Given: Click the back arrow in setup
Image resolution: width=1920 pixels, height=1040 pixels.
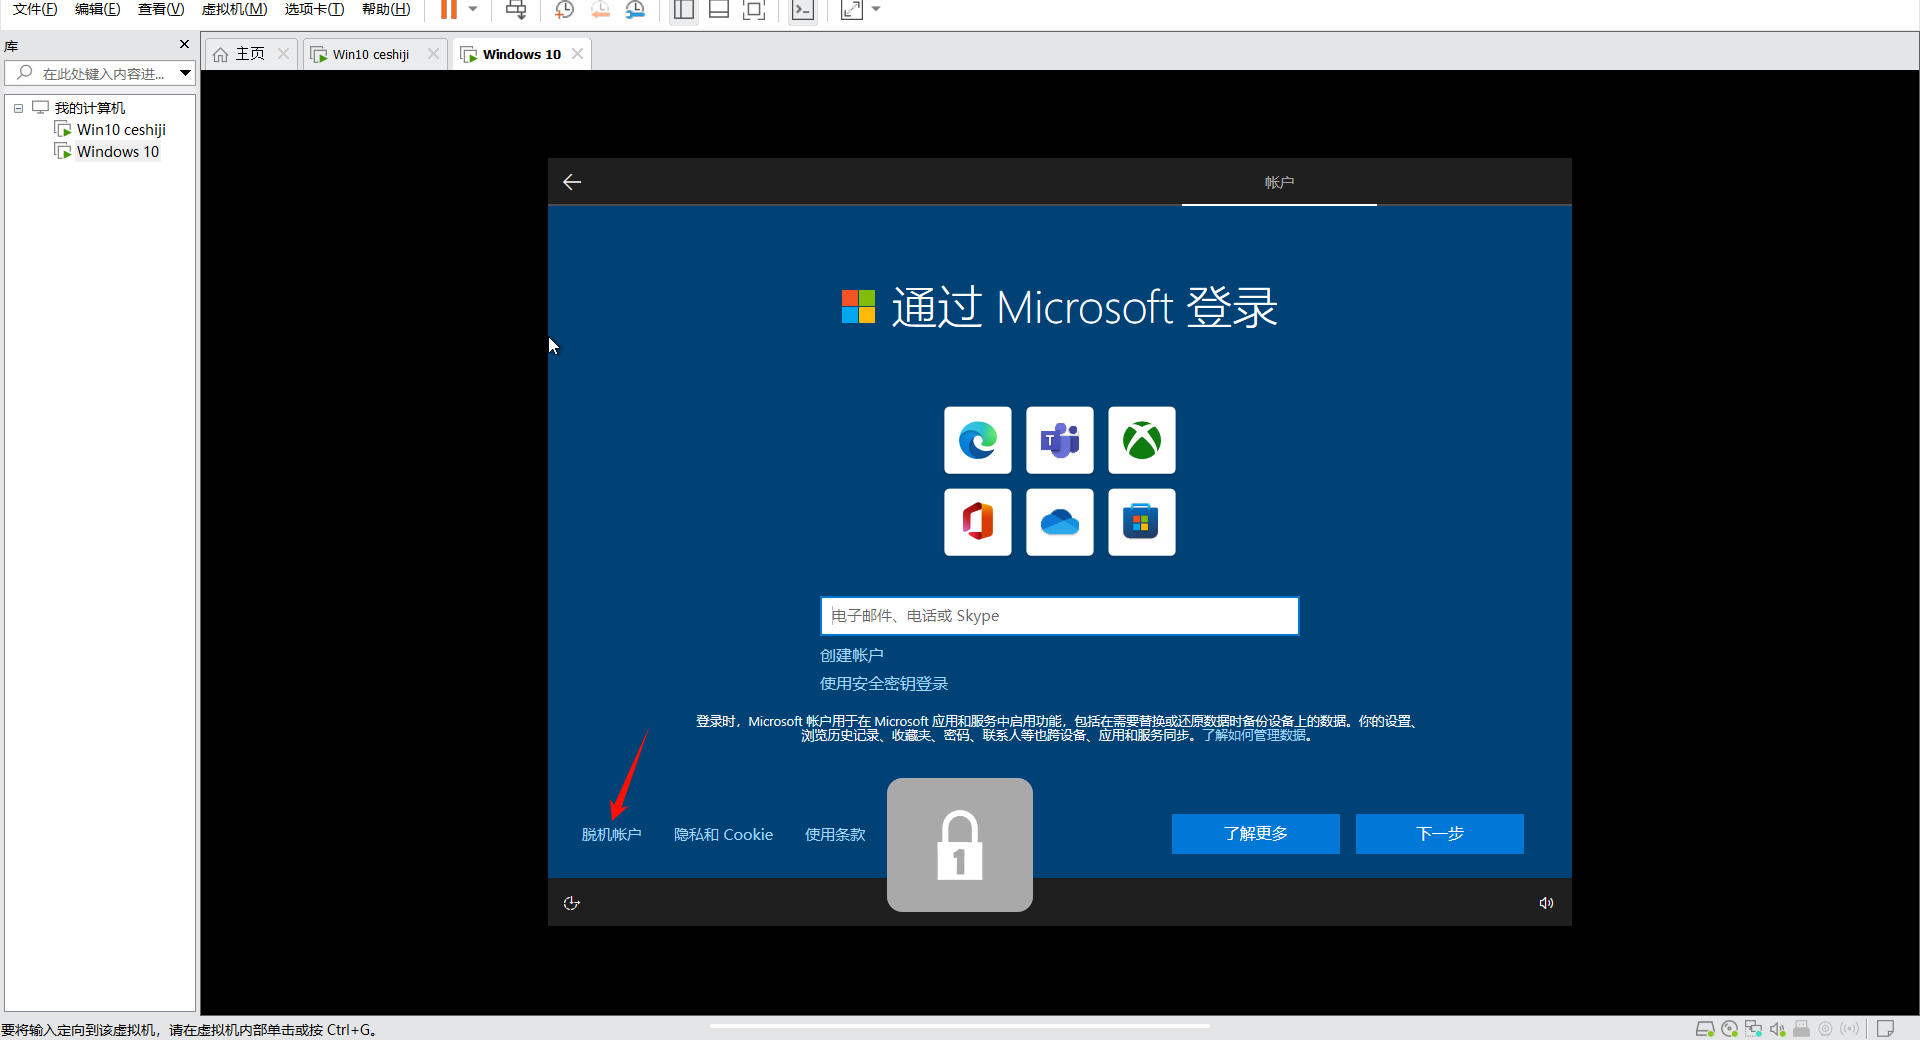Looking at the screenshot, I should [572, 182].
